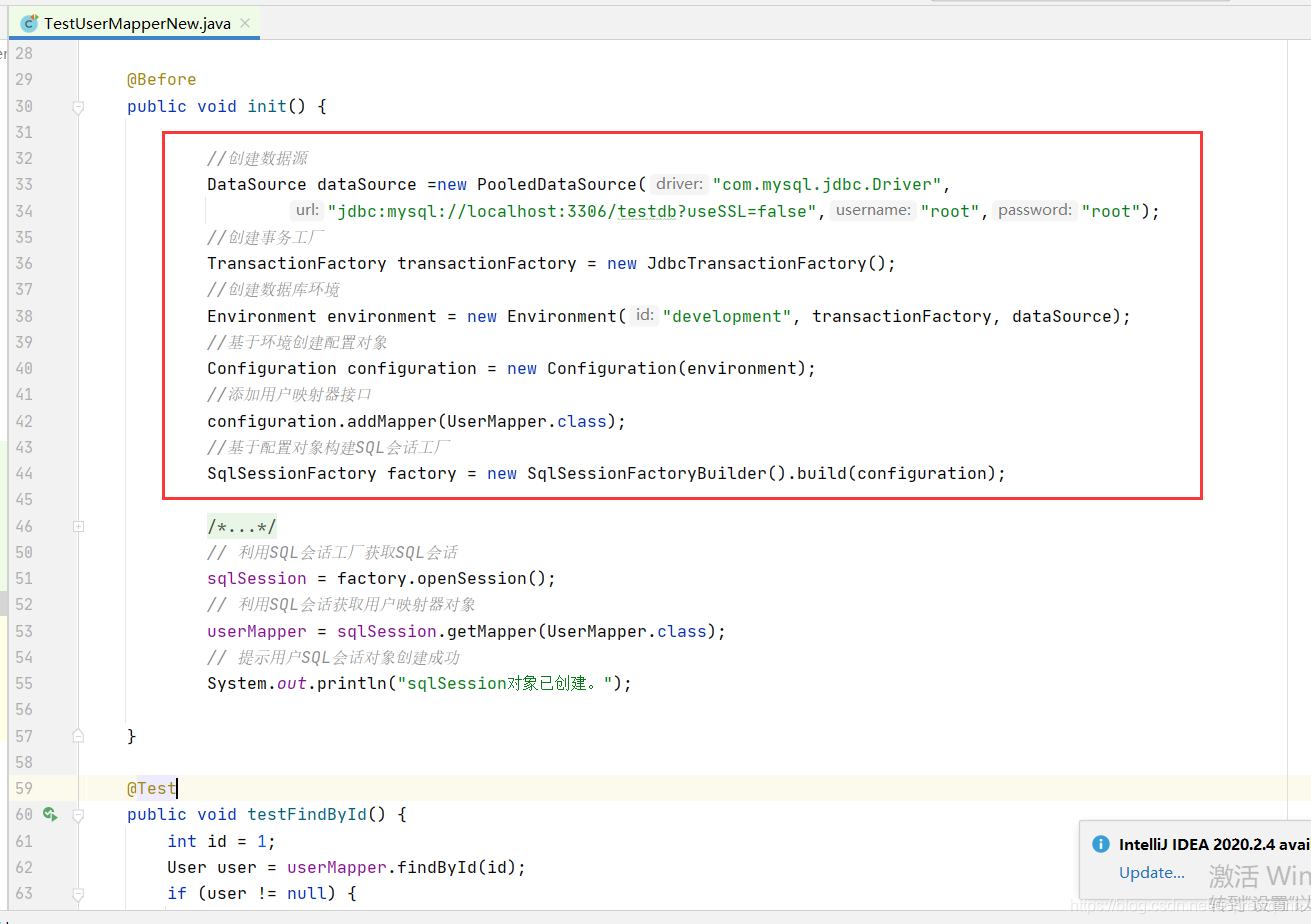The width and height of the screenshot is (1311, 924).
Task: Click the url: parameter hint
Action: click(307, 211)
